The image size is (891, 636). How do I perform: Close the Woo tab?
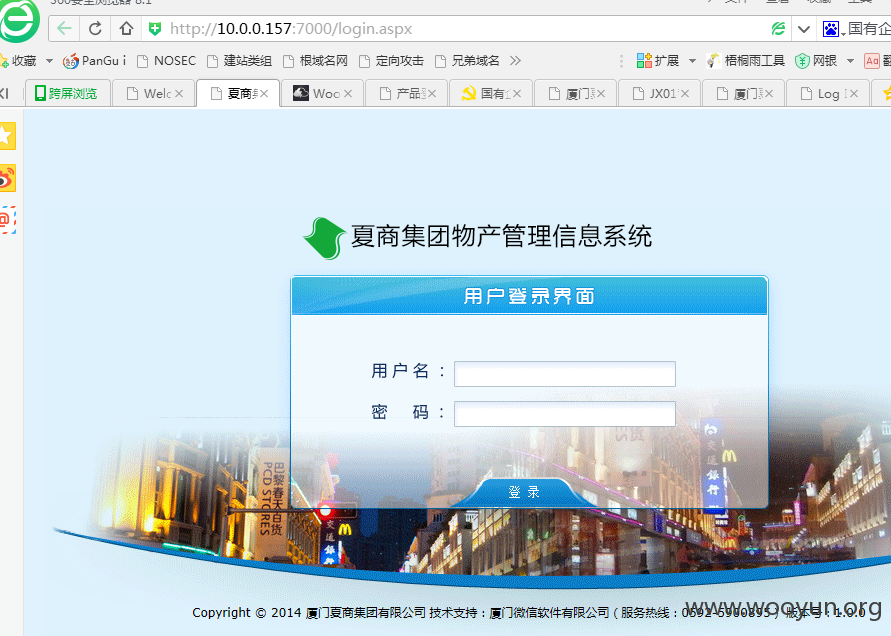click(348, 94)
